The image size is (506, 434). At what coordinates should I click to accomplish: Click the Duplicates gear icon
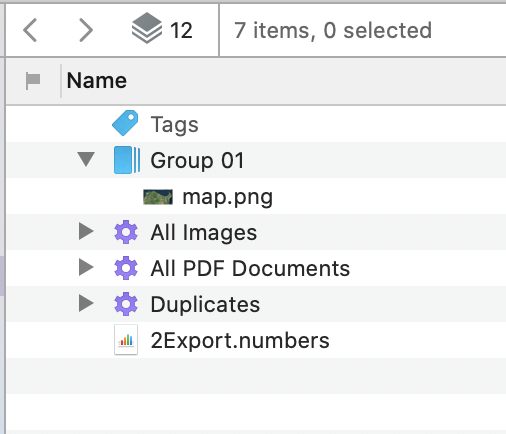[126, 304]
